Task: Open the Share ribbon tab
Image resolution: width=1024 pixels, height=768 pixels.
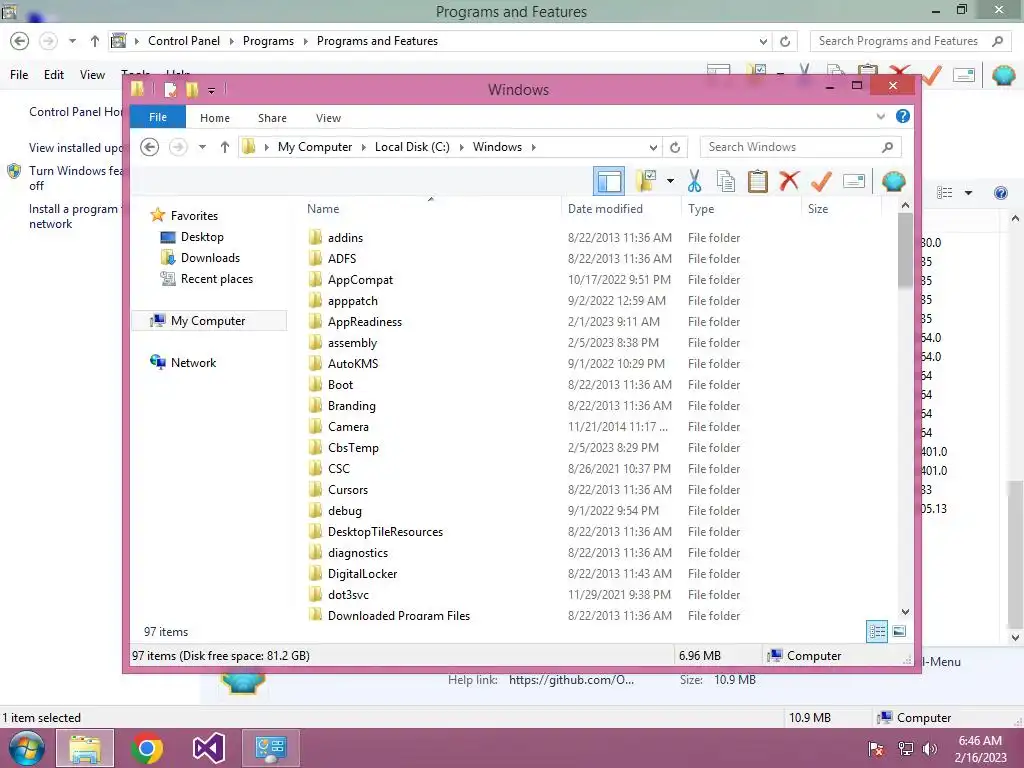Action: coord(272,118)
